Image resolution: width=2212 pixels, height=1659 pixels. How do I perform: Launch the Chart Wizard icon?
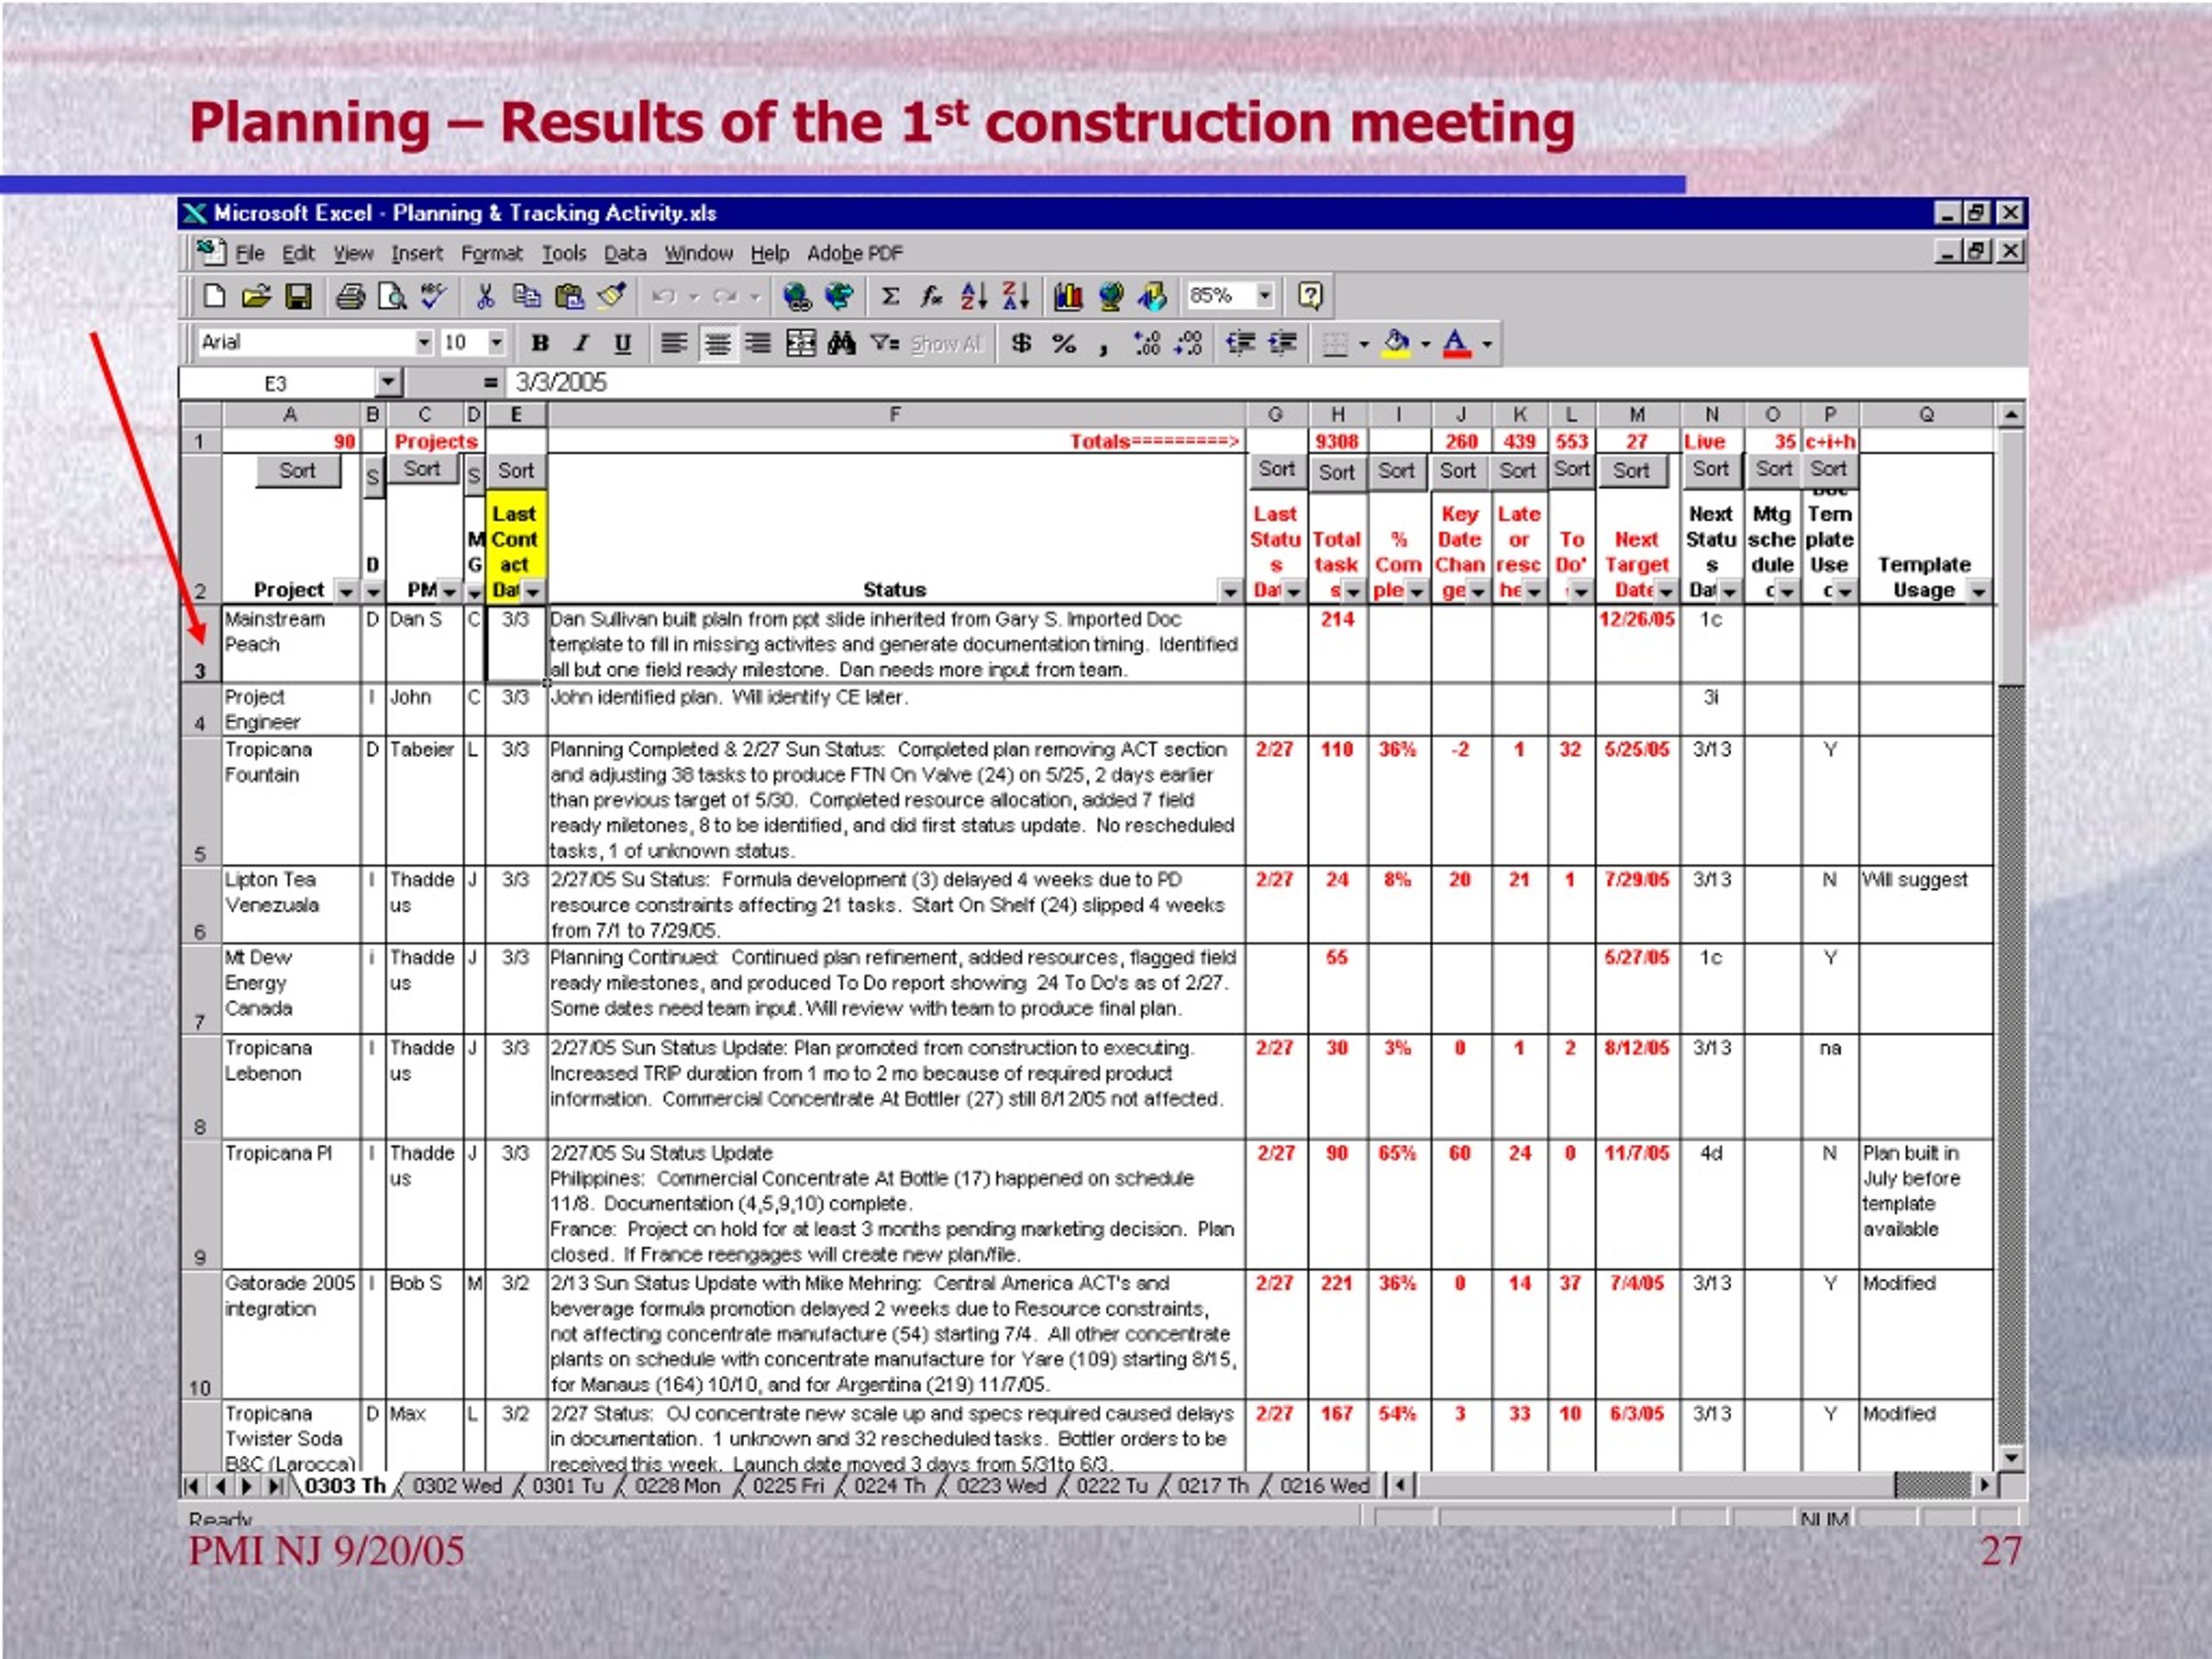point(1068,296)
